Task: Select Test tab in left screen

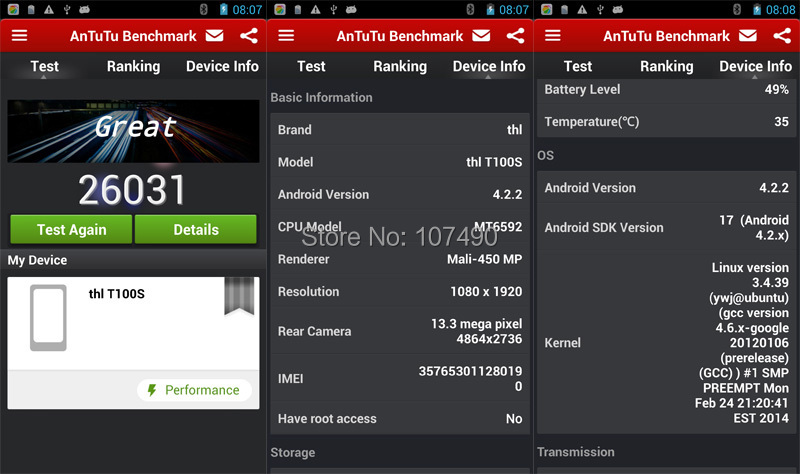Action: (44, 66)
